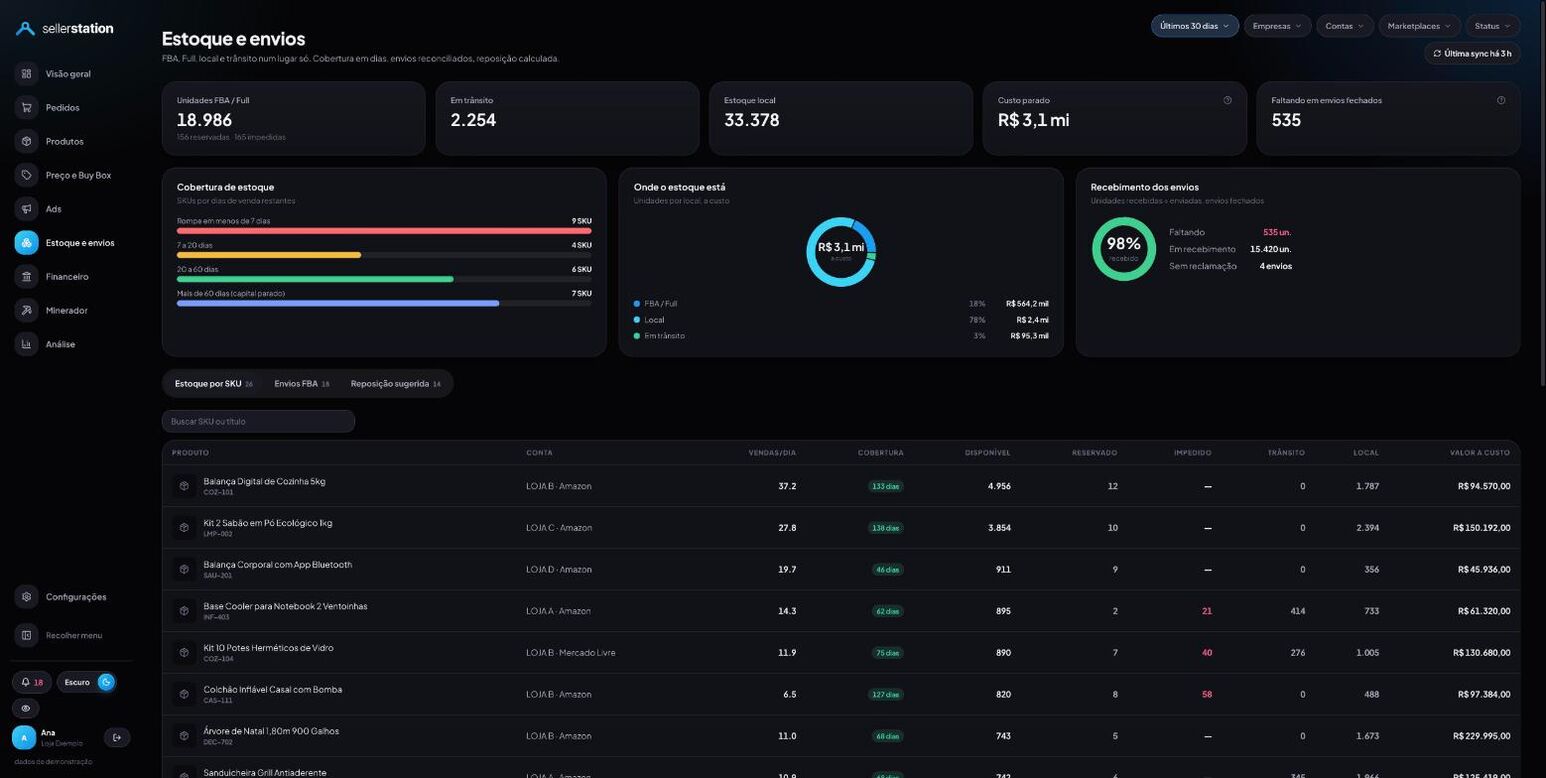The width and height of the screenshot is (1546, 778).
Task: Click info icon on Faltando em envios fechados
Action: tap(1501, 100)
